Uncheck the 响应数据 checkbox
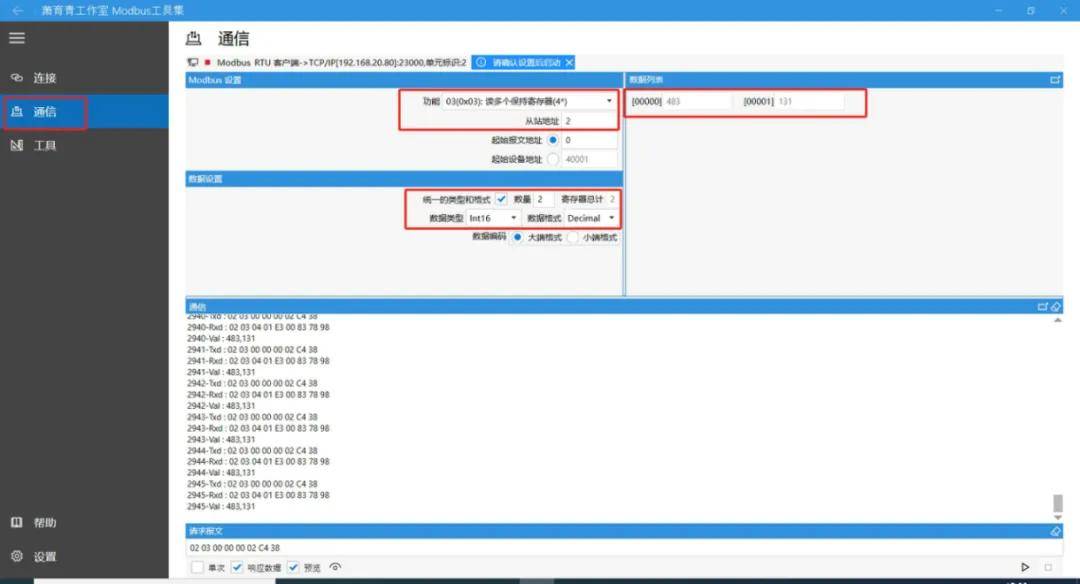This screenshot has width=1080, height=584. coord(237,567)
